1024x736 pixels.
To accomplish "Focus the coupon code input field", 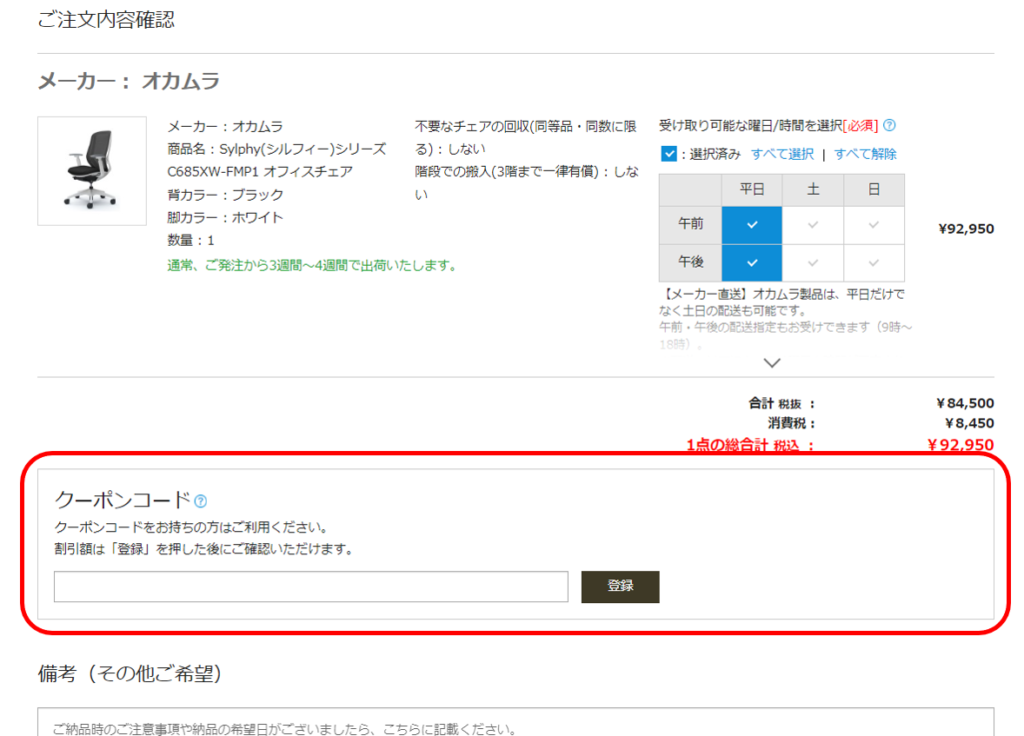I will coord(311,586).
